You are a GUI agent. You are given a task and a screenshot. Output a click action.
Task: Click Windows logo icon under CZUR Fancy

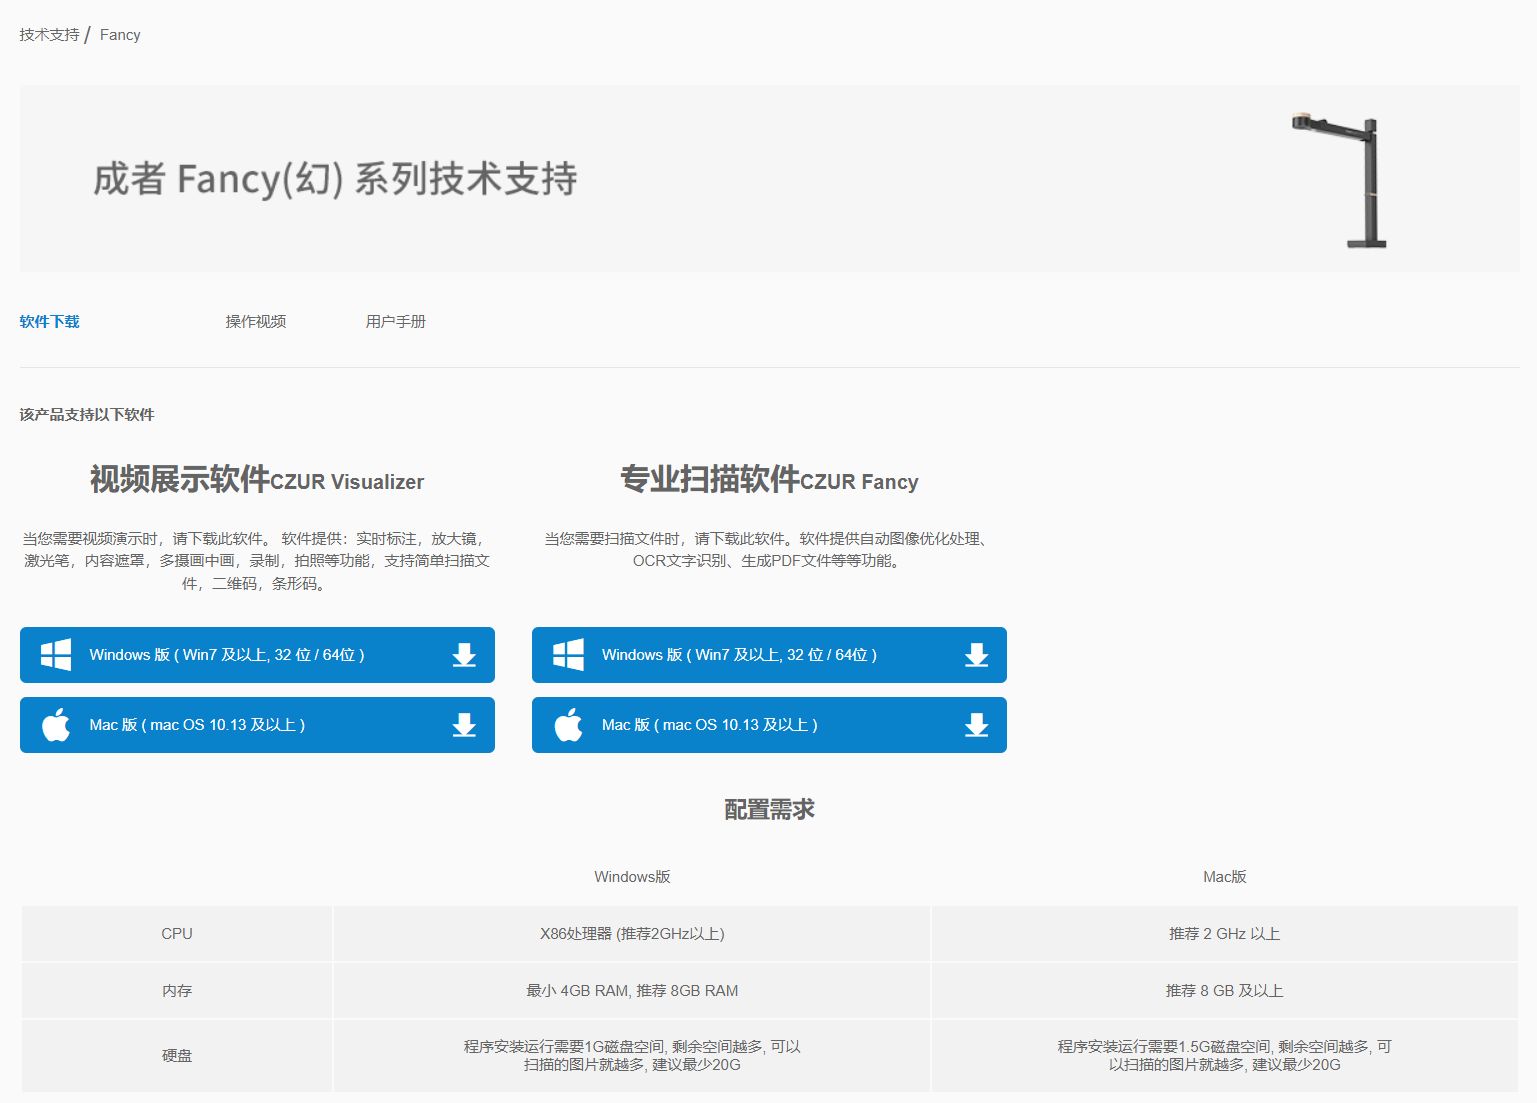coord(568,655)
